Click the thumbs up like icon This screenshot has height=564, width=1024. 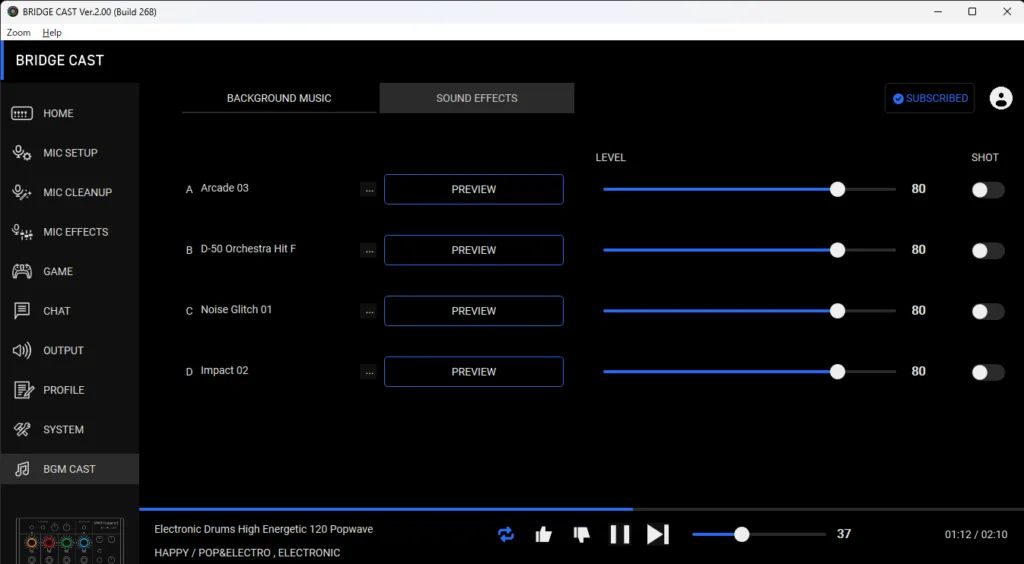(544, 534)
